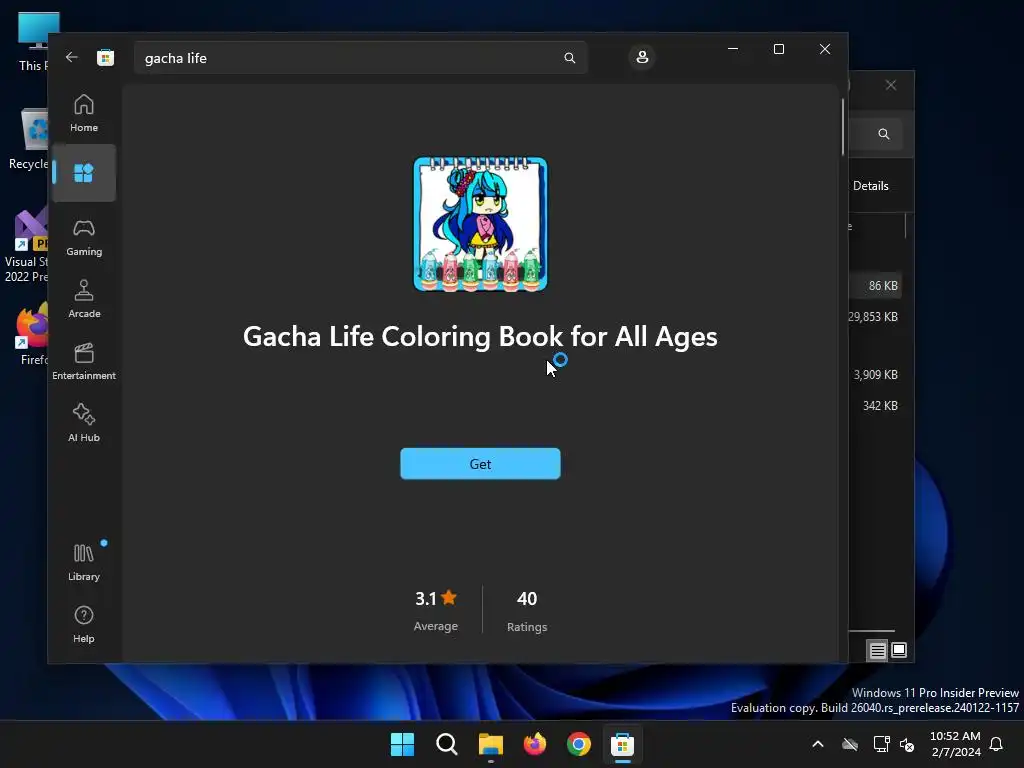Viewport: 1024px width, 768px height.
Task: Select the Visual Studio 2022 desktop shortcut
Action: coord(26,246)
